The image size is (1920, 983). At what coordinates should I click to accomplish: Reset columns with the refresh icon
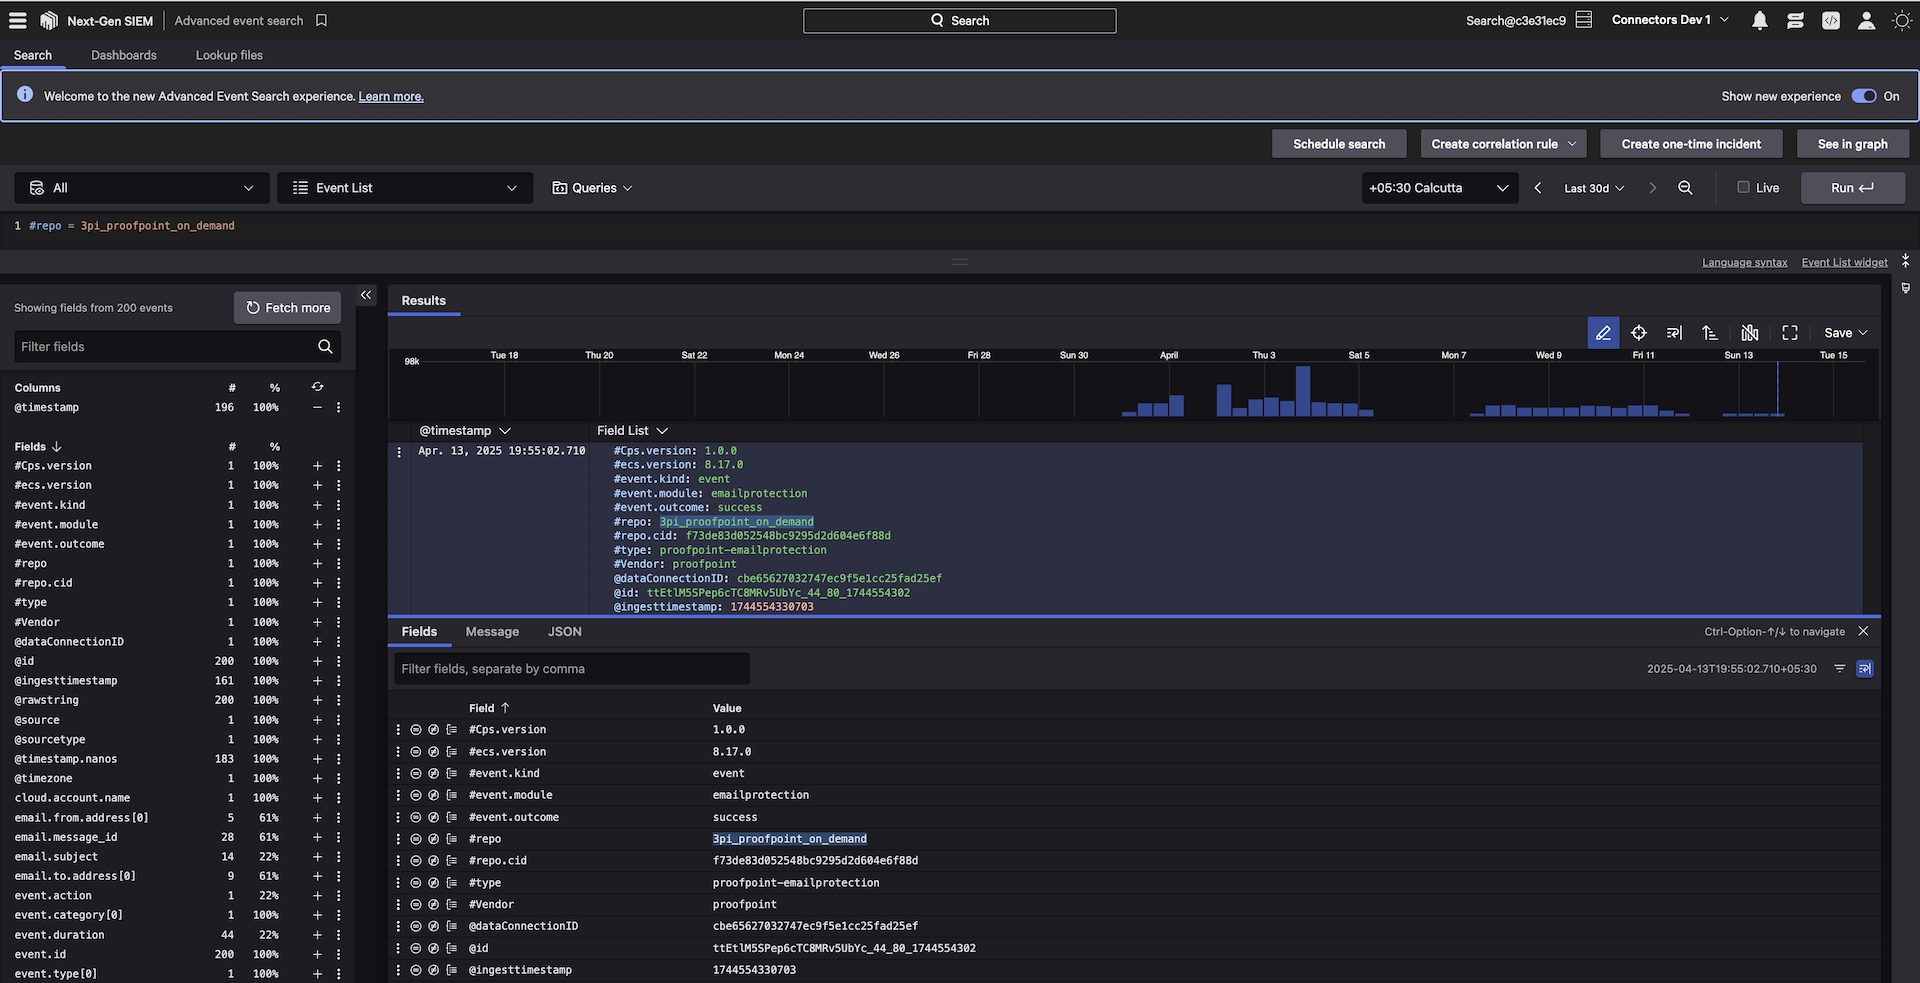(317, 387)
